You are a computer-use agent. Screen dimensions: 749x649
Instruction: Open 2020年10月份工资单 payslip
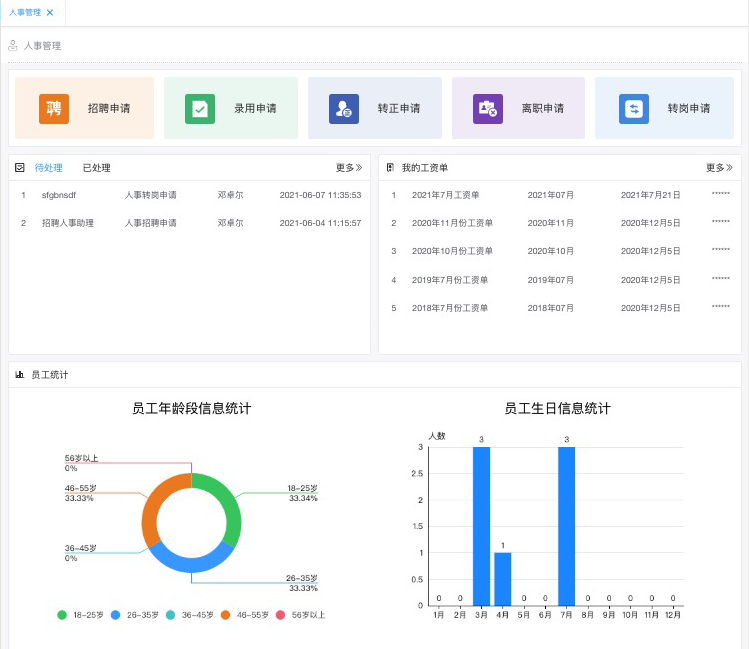click(452, 251)
